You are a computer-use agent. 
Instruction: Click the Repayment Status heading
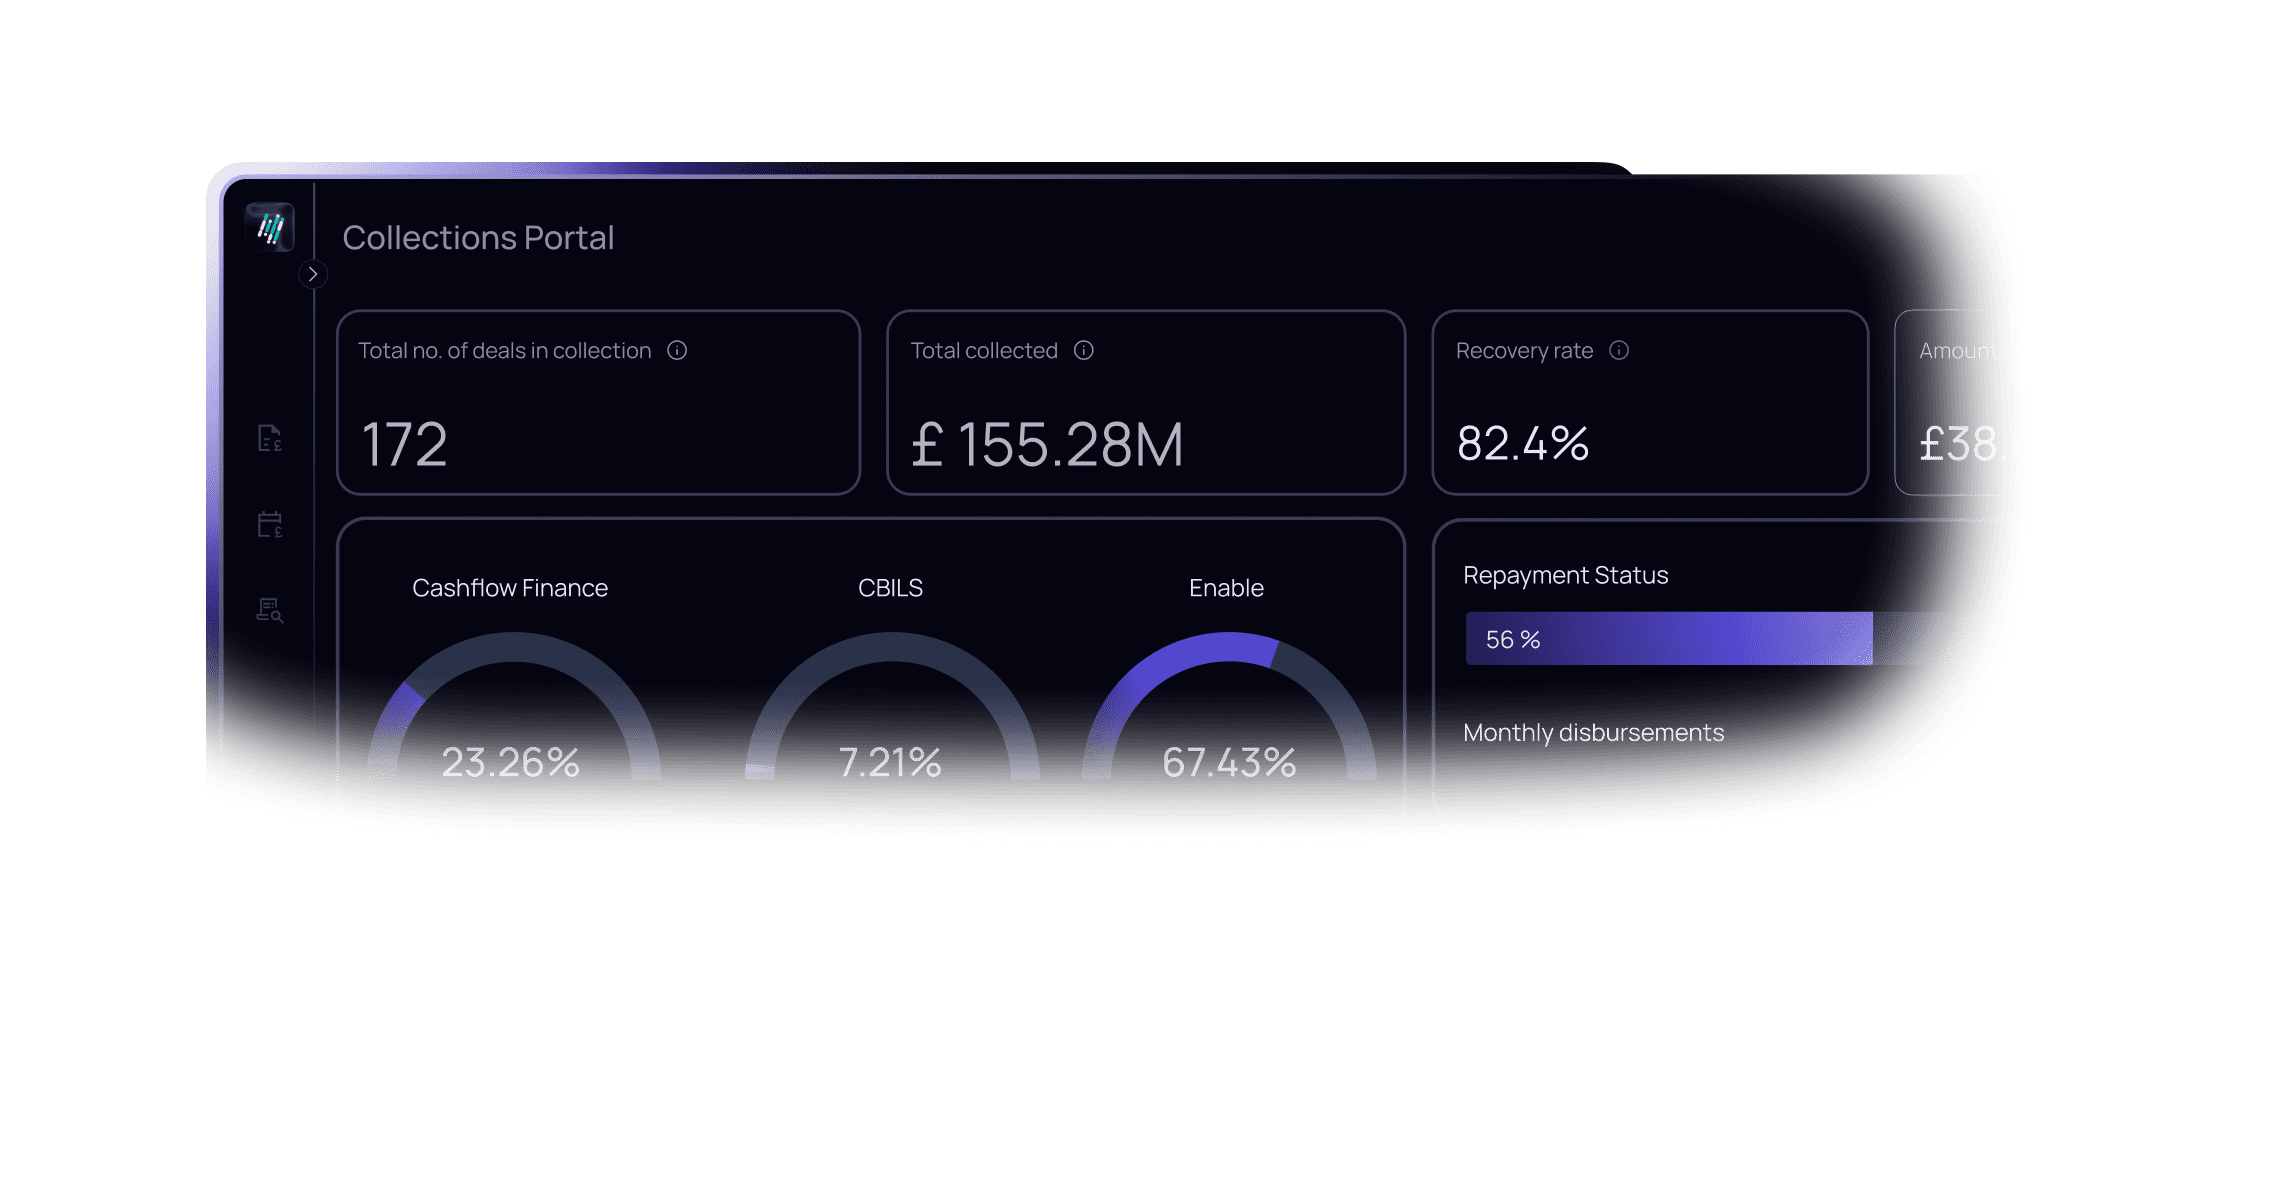(1566, 575)
